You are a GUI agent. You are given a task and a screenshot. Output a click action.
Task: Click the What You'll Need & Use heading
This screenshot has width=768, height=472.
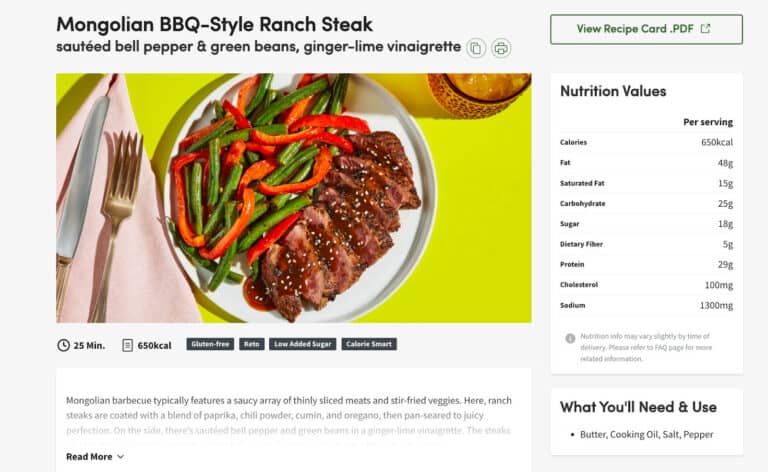638,407
